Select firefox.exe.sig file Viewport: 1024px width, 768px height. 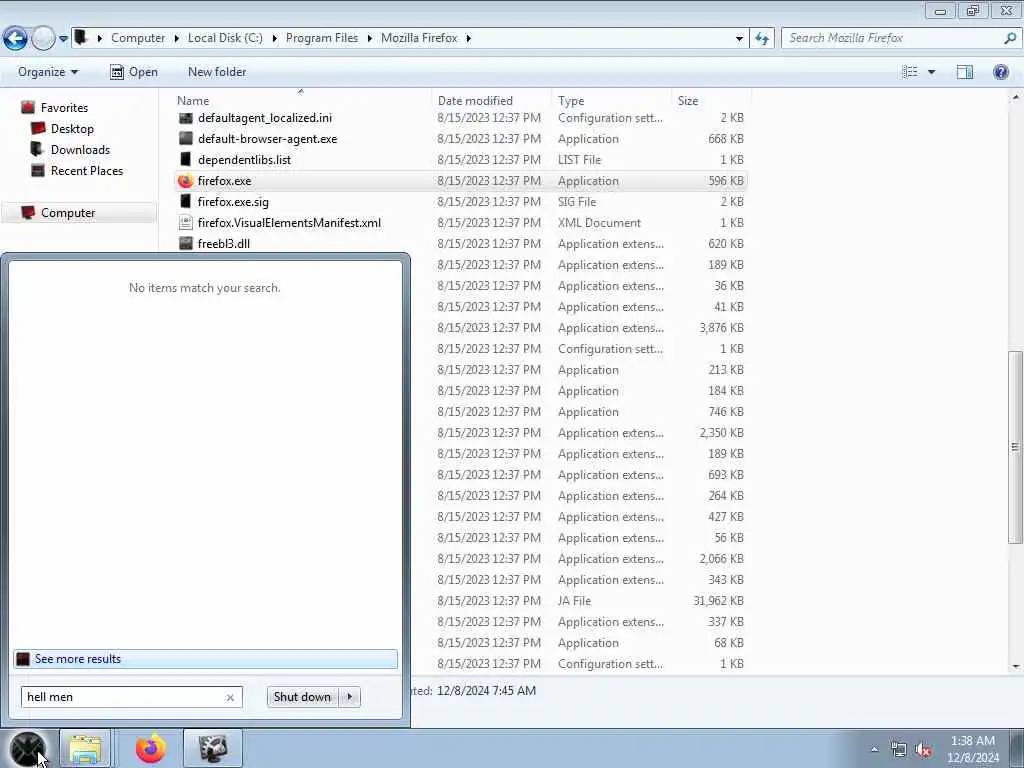pyautogui.click(x=460, y=202)
